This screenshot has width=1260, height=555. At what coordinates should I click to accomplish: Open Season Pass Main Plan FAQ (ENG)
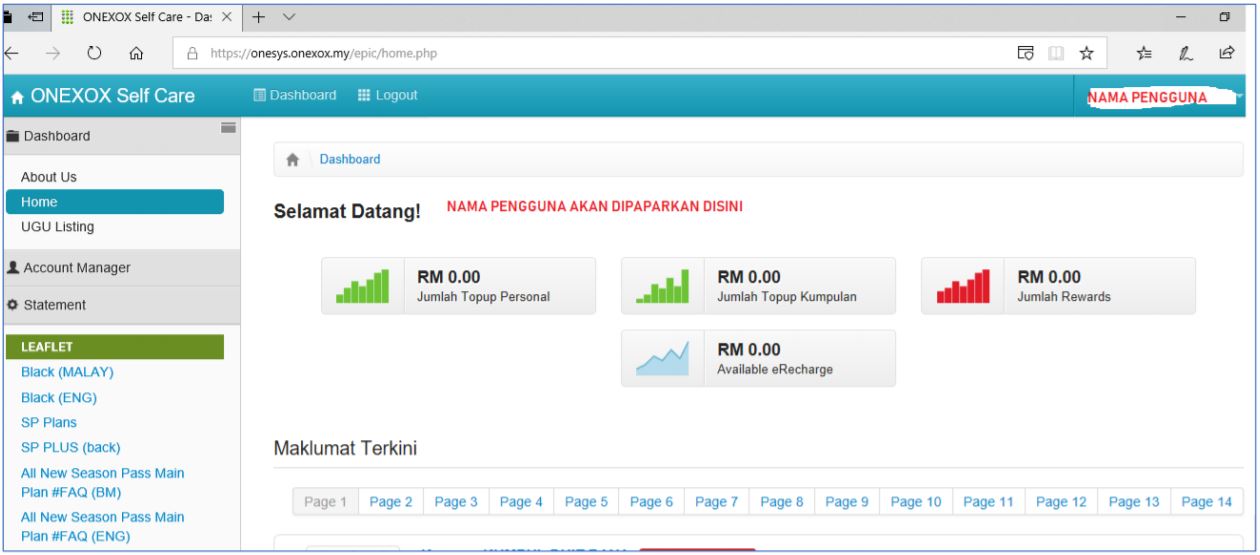tap(102, 526)
